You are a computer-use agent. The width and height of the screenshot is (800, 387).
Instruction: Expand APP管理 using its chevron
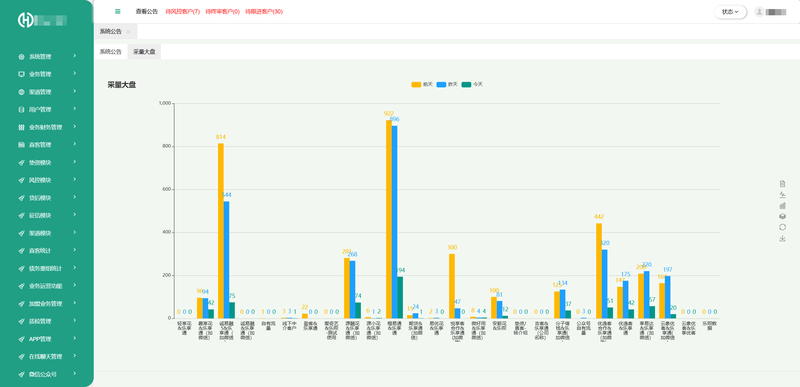74,338
